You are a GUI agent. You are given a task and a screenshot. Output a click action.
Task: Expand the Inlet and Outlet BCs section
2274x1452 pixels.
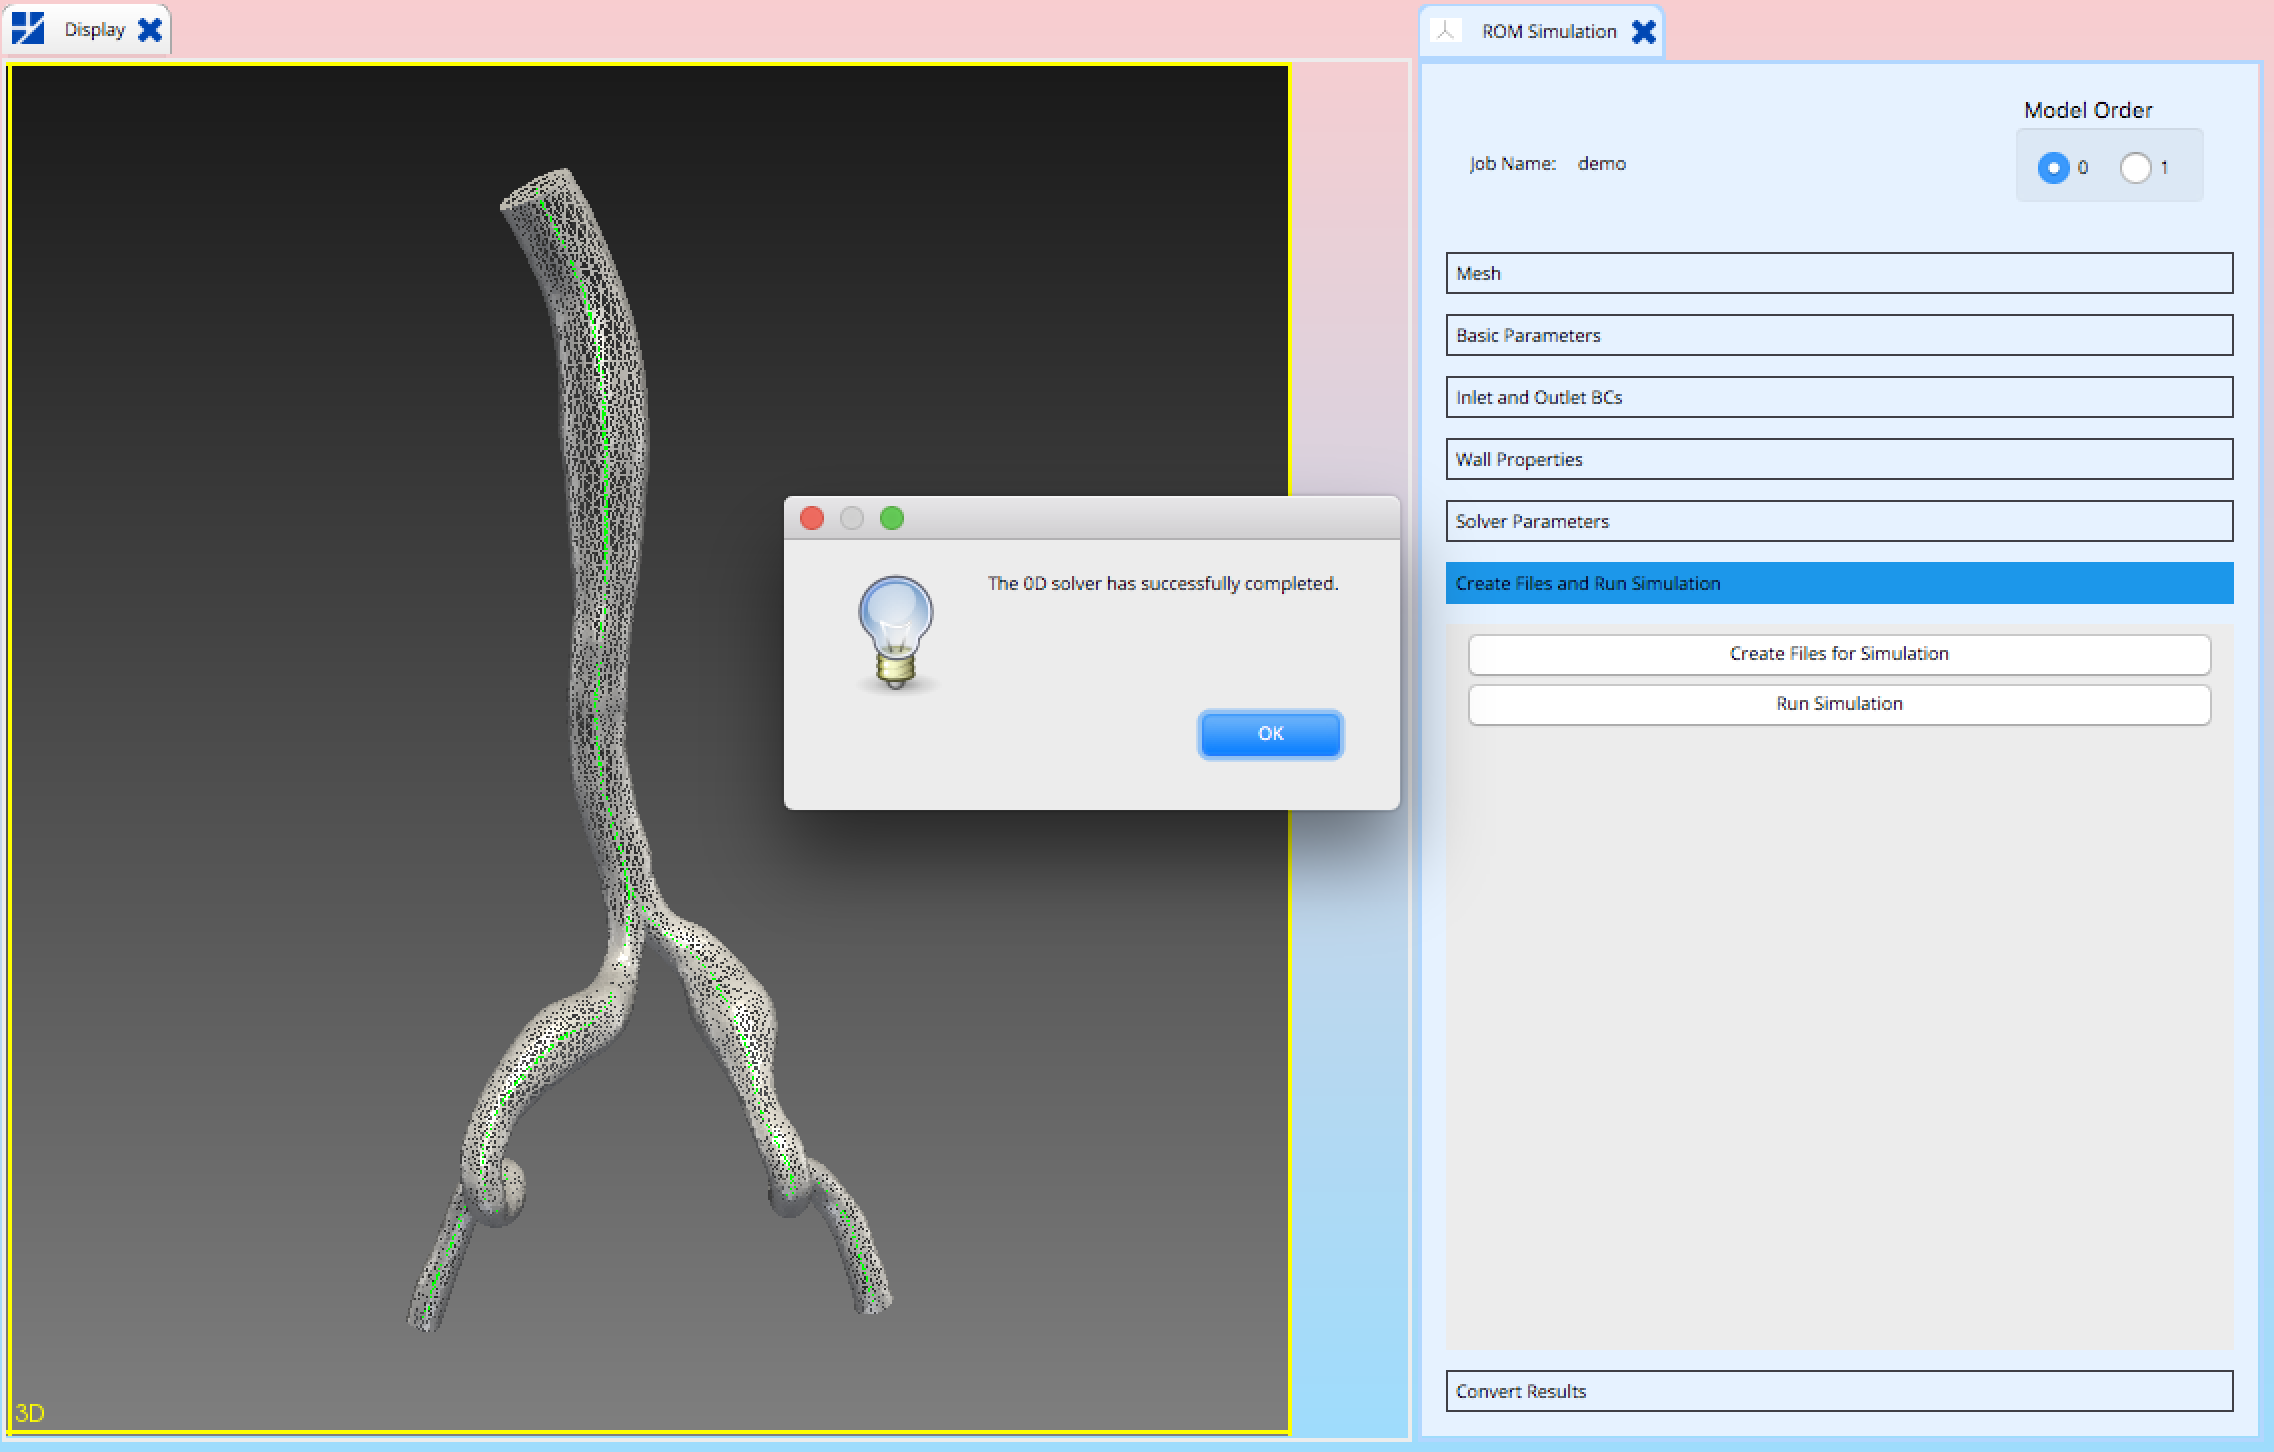(x=1839, y=397)
